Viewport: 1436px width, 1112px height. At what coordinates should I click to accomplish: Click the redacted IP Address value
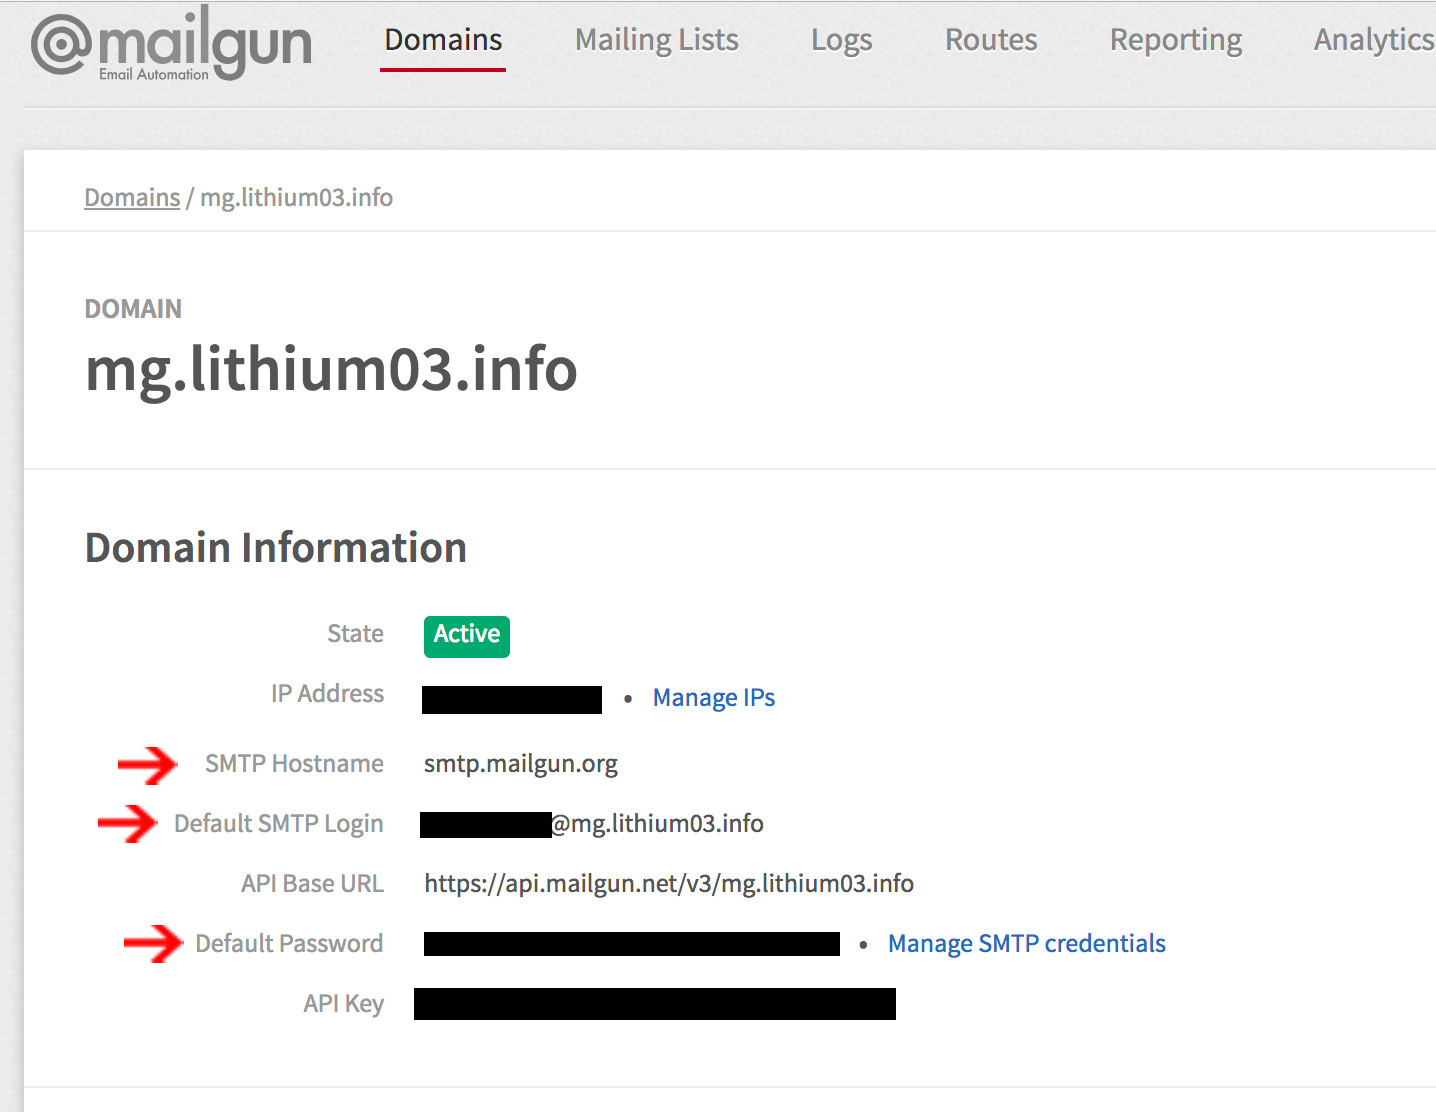point(511,699)
